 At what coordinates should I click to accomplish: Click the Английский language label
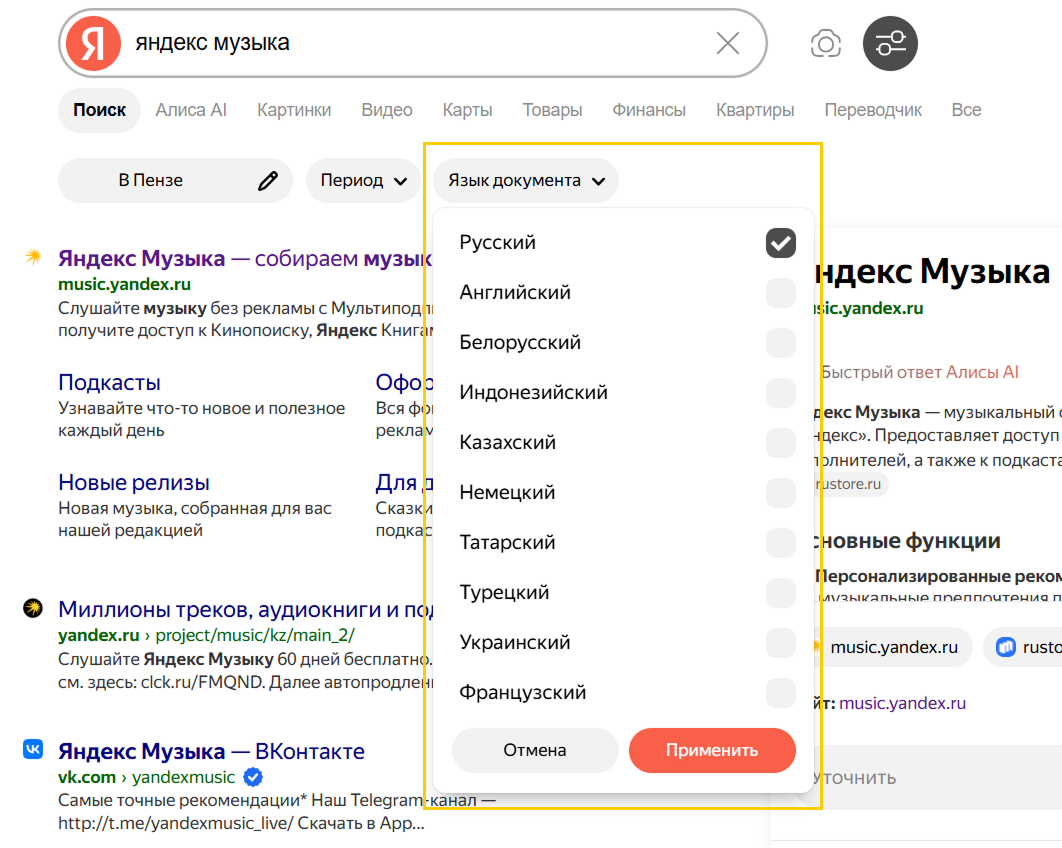515,293
